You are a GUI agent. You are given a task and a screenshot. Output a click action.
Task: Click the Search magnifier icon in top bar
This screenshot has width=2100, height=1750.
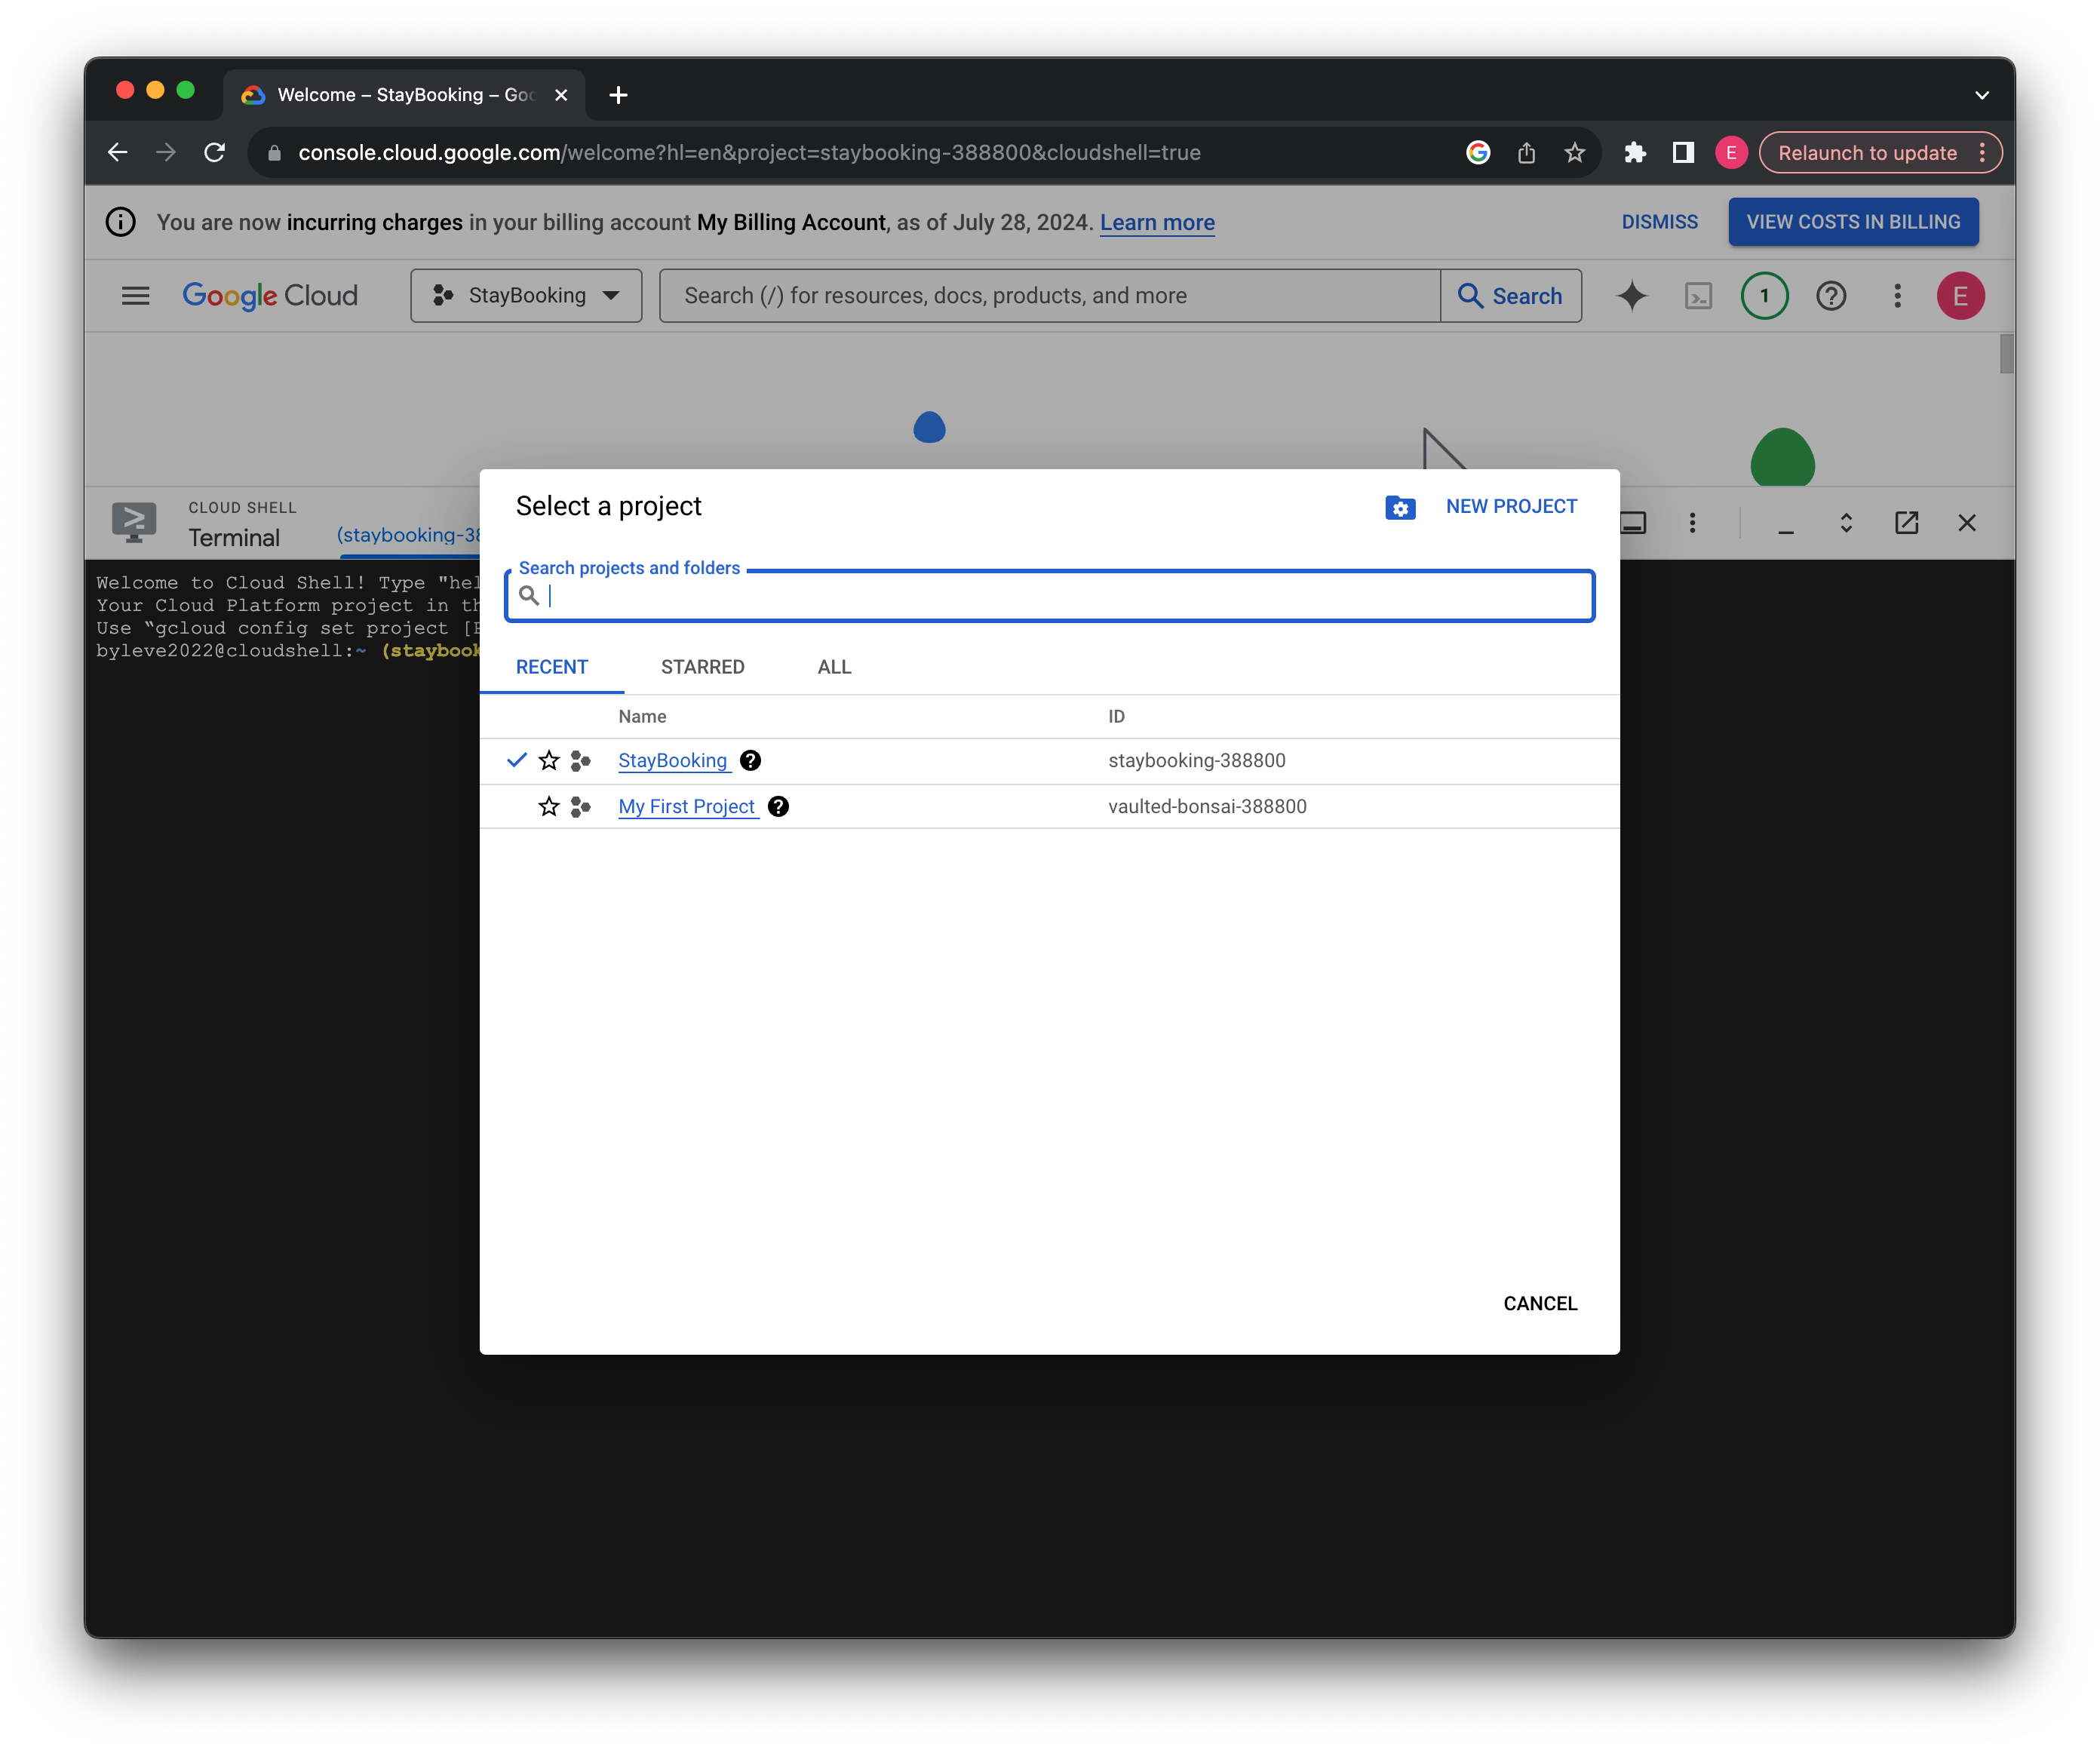(x=1471, y=295)
